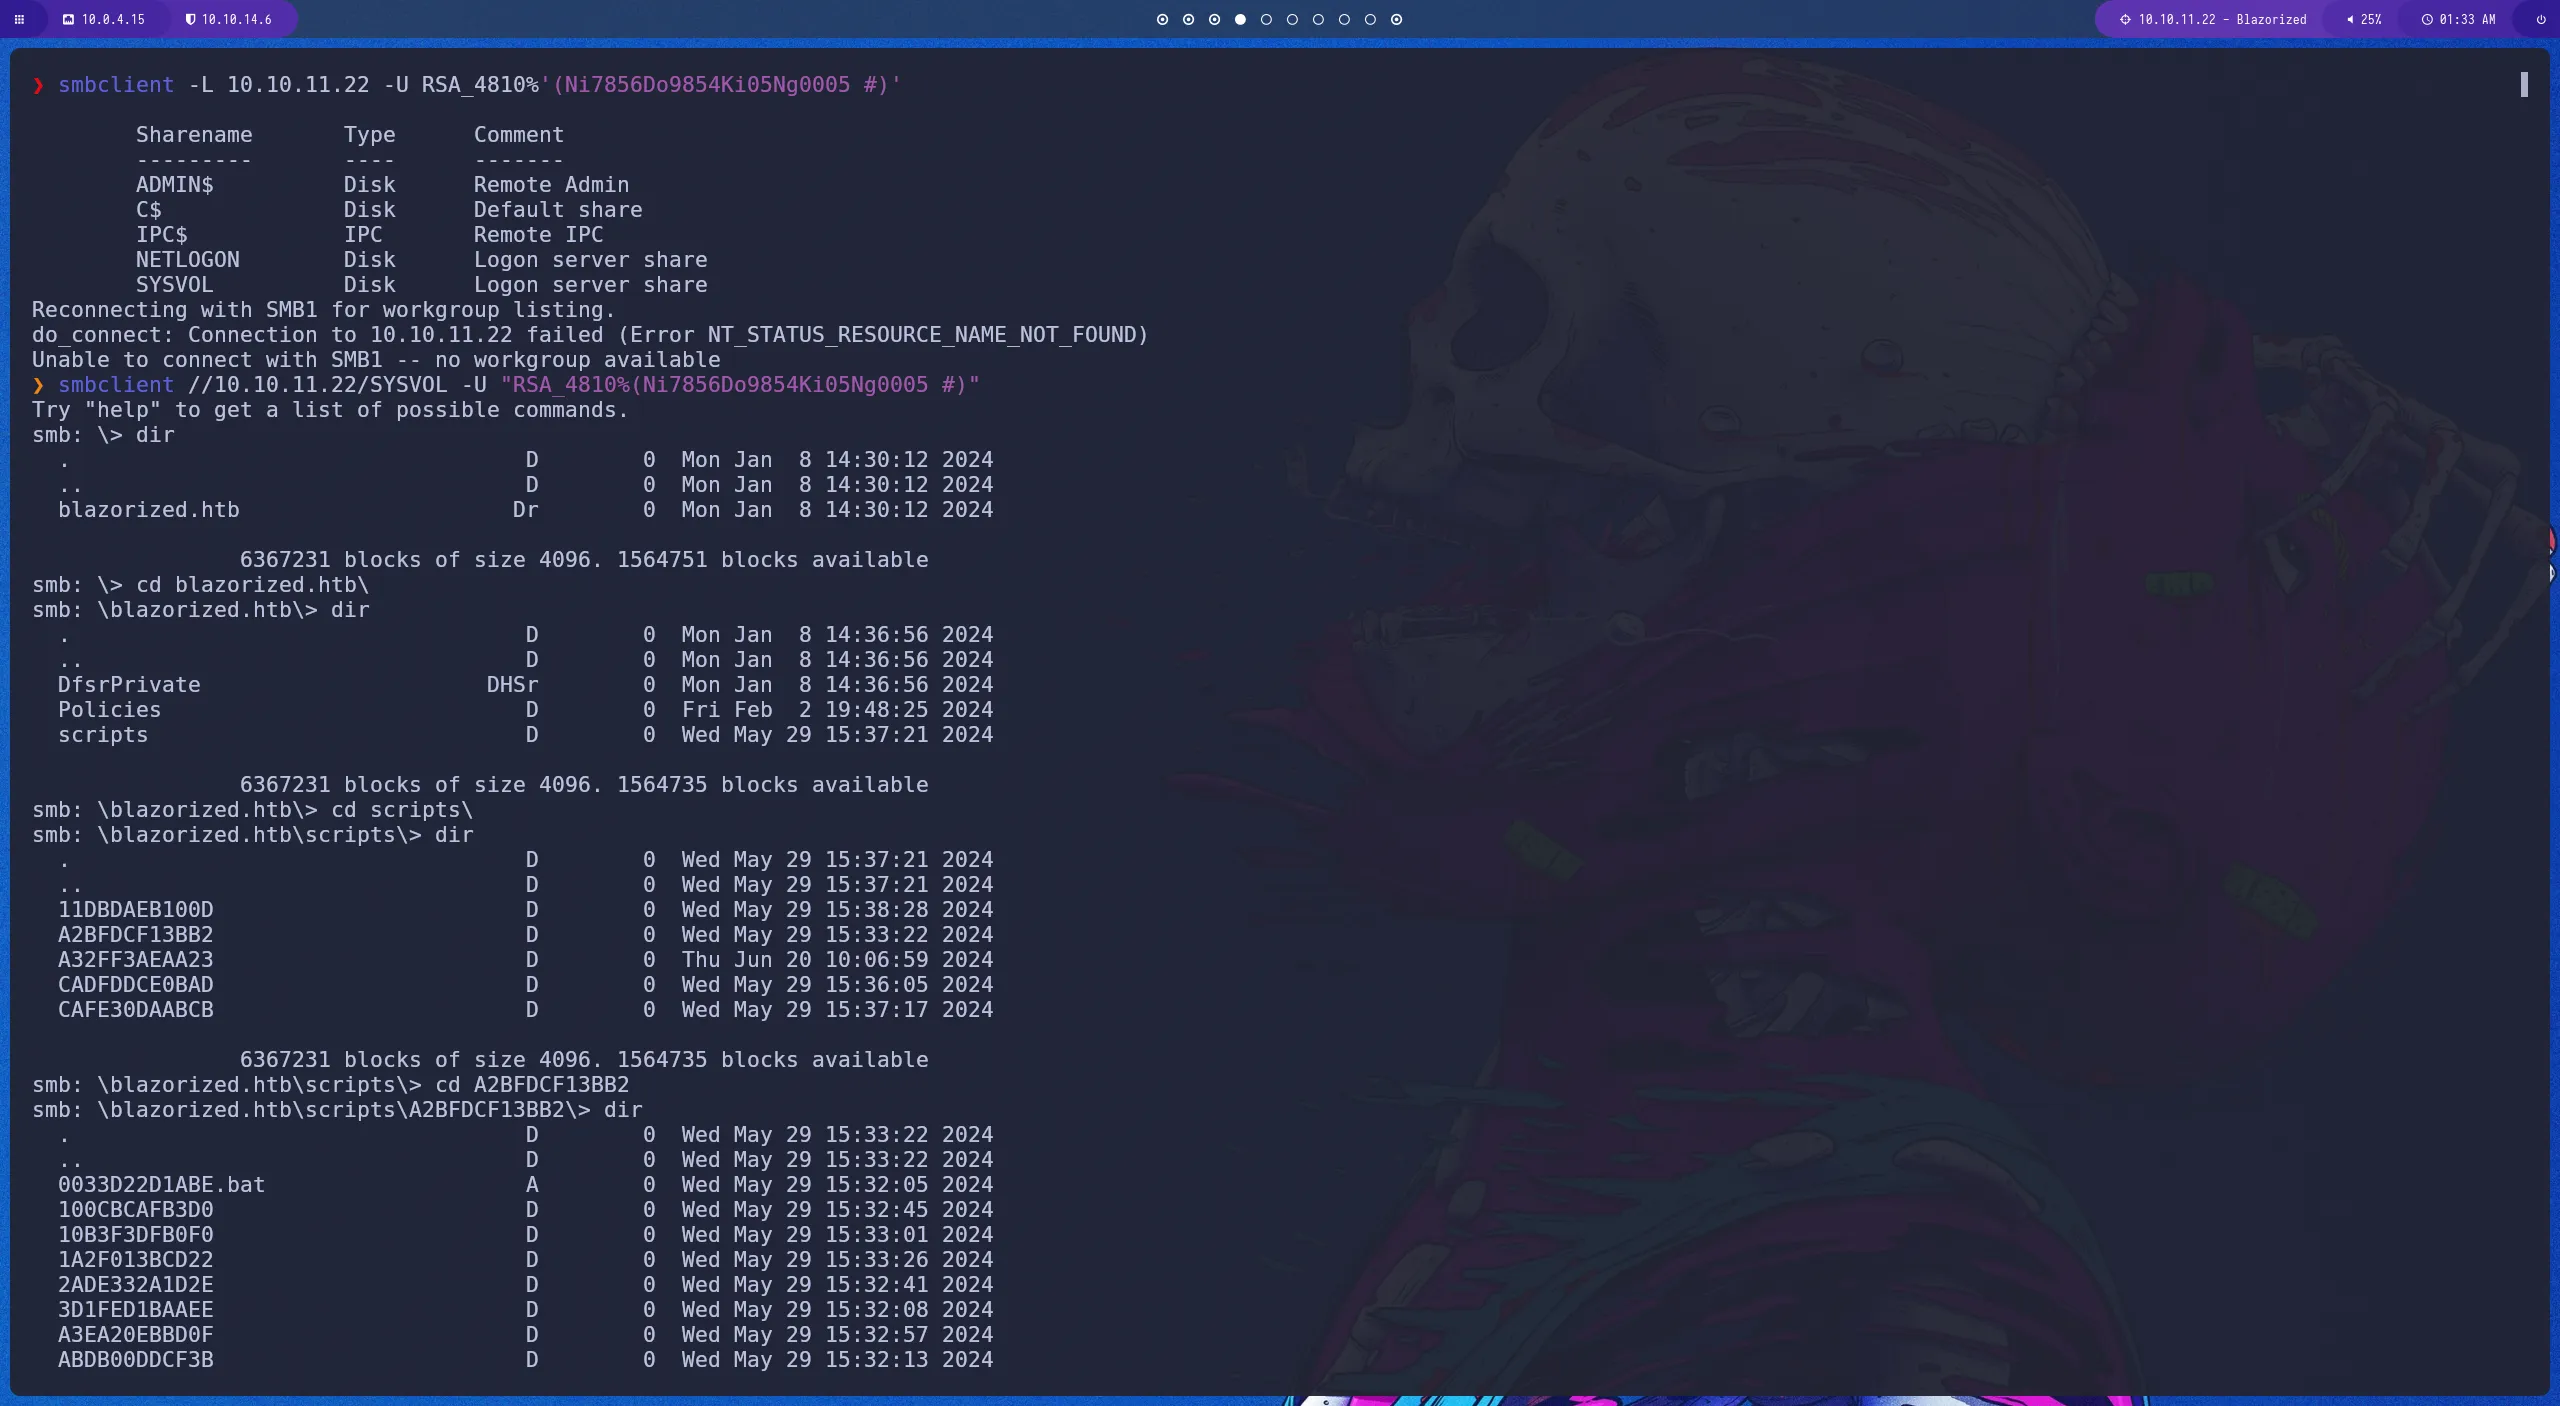Switch to the third workspace dot
Screen dimensions: 2560x1406
pyautogui.click(x=1214, y=19)
